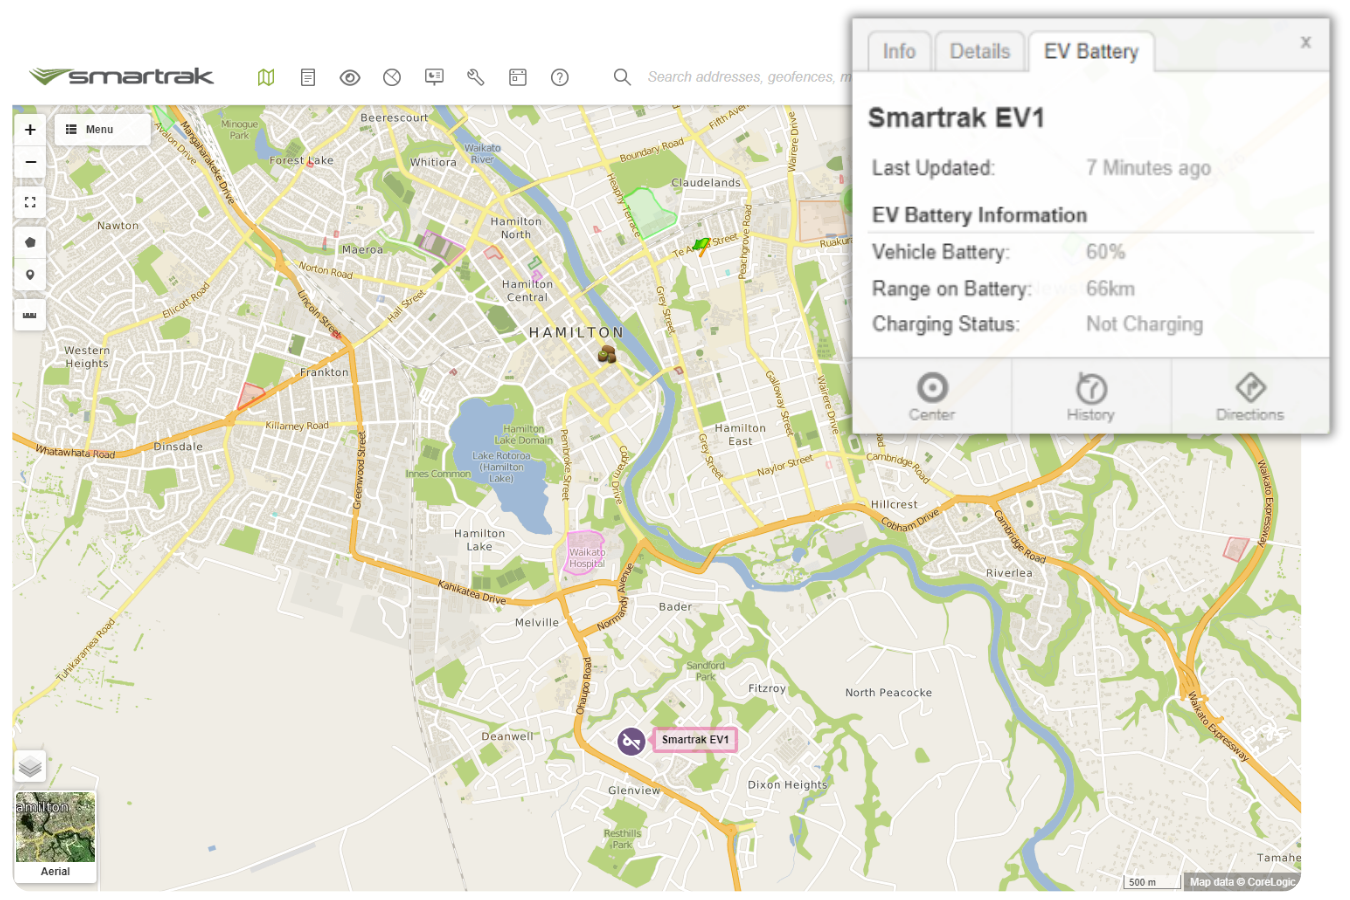
Task: Click the search magnifier icon
Action: 622,77
